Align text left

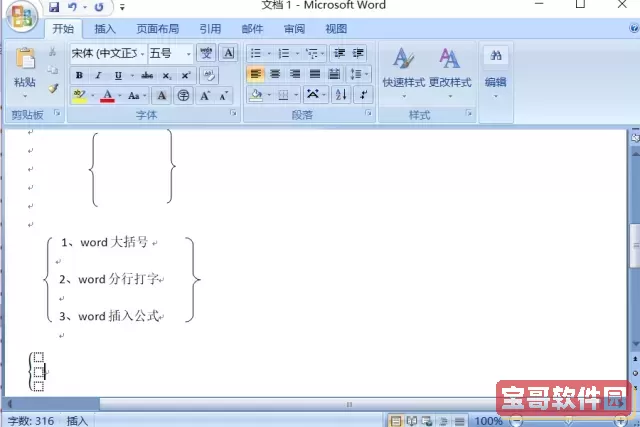[x=256, y=74]
